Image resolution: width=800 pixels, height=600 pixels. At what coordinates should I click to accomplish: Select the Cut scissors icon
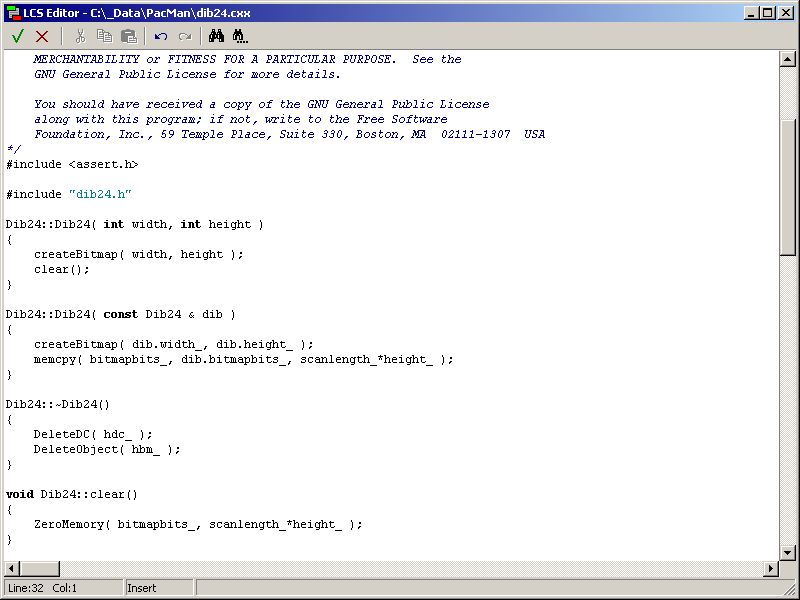click(79, 35)
